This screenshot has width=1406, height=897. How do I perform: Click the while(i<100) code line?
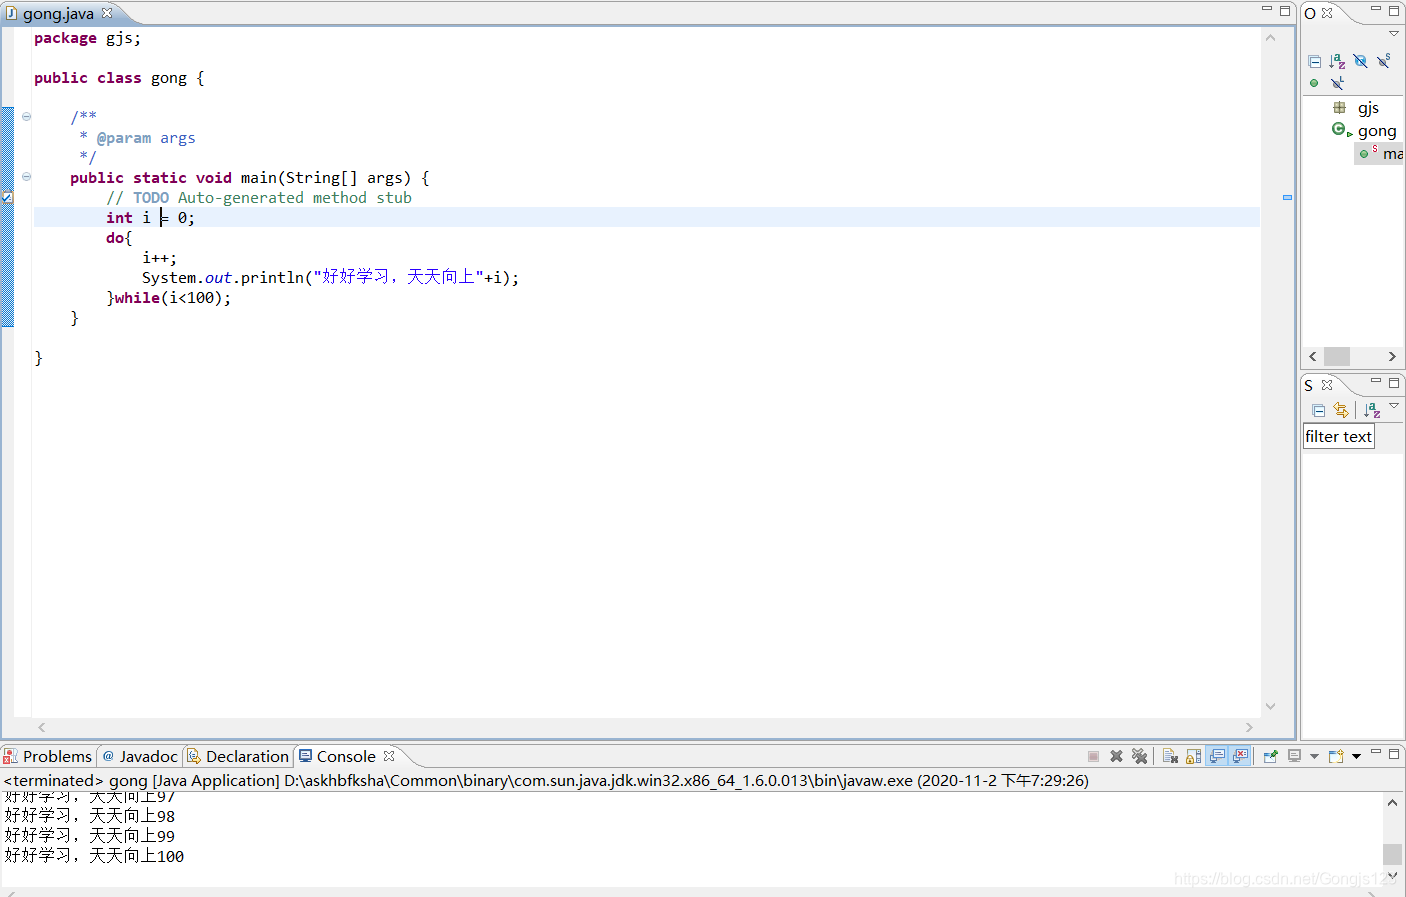[x=169, y=298]
